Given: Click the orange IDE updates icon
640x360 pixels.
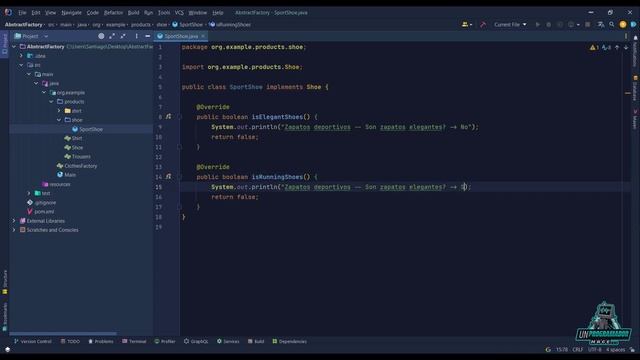Looking at the screenshot, I should pyautogui.click(x=623, y=24).
